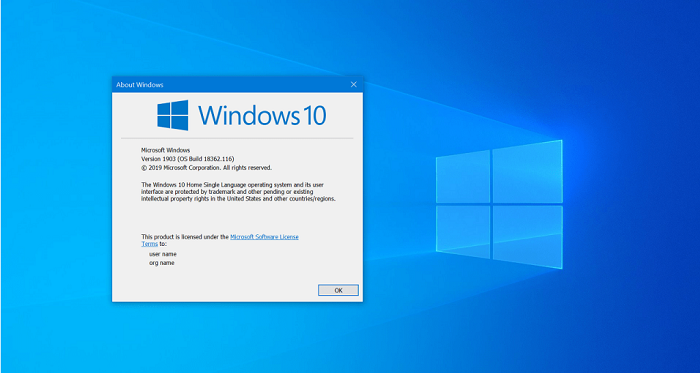
Task: Click 'This product is licensed under the' text
Action: click(185, 237)
